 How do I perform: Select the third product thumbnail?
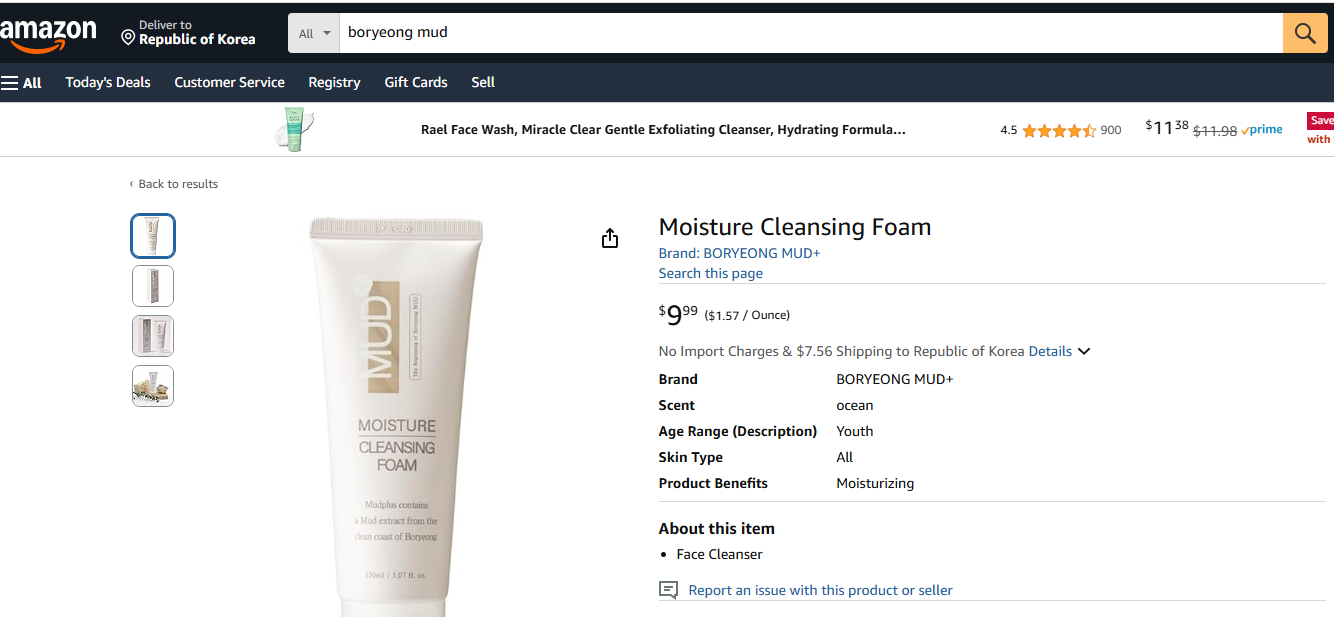click(153, 336)
